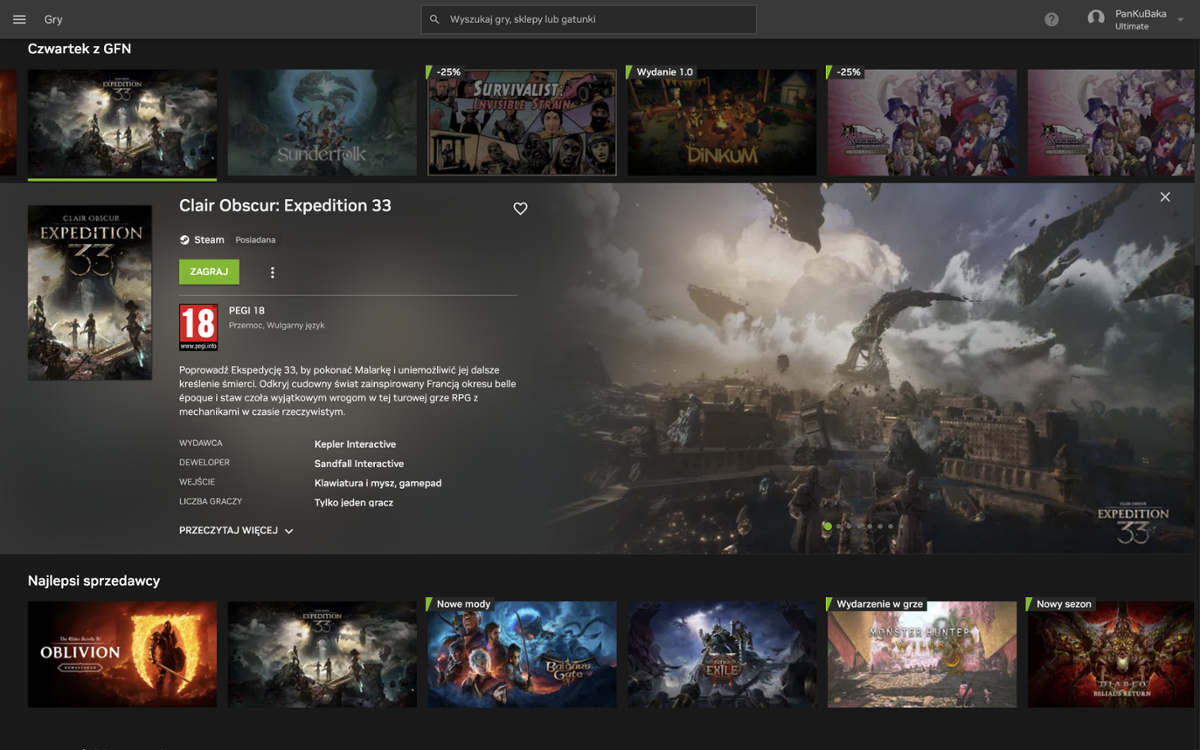The image size is (1200, 750).
Task: Click the Steam store label text
Action: pyautogui.click(x=209, y=240)
